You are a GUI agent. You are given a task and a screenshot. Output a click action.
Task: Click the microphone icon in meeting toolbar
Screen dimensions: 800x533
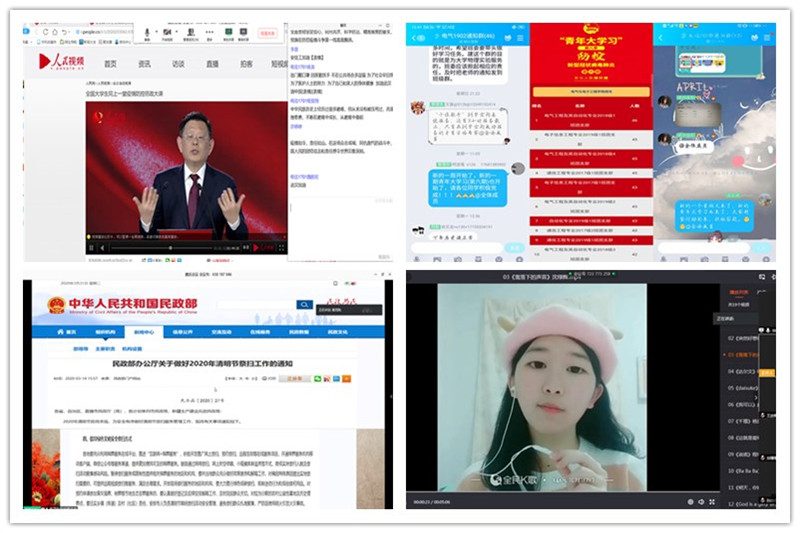148,32
